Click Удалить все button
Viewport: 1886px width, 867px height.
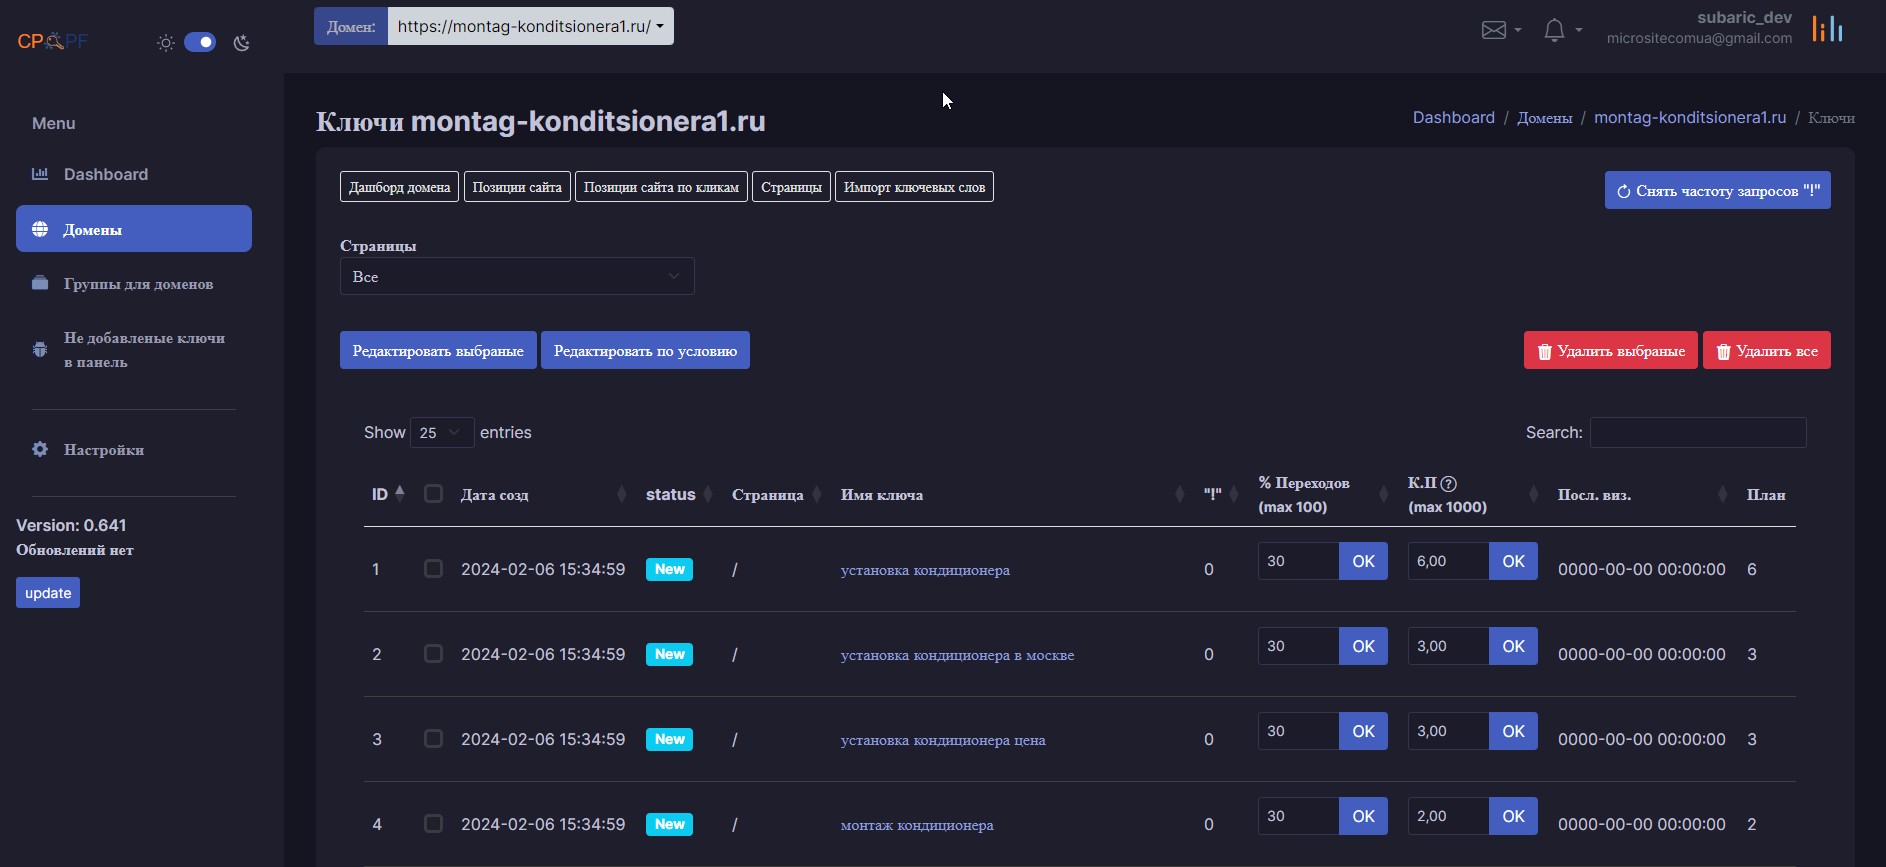click(x=1767, y=350)
